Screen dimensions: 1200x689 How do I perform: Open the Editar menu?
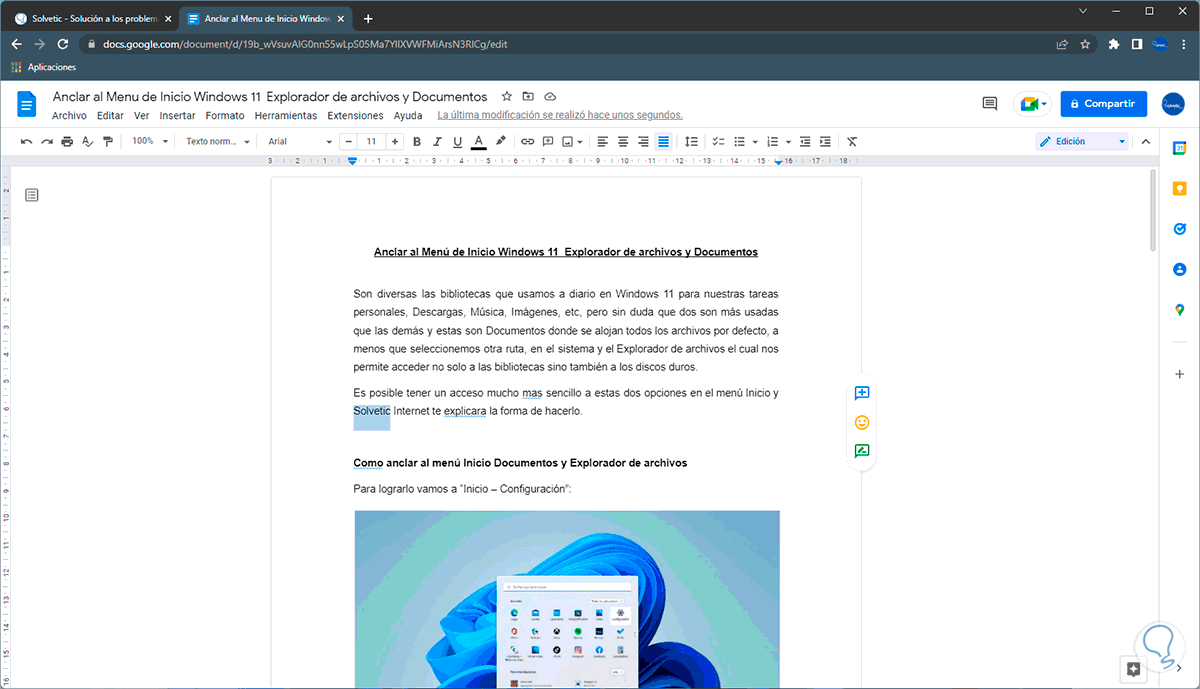coord(110,116)
